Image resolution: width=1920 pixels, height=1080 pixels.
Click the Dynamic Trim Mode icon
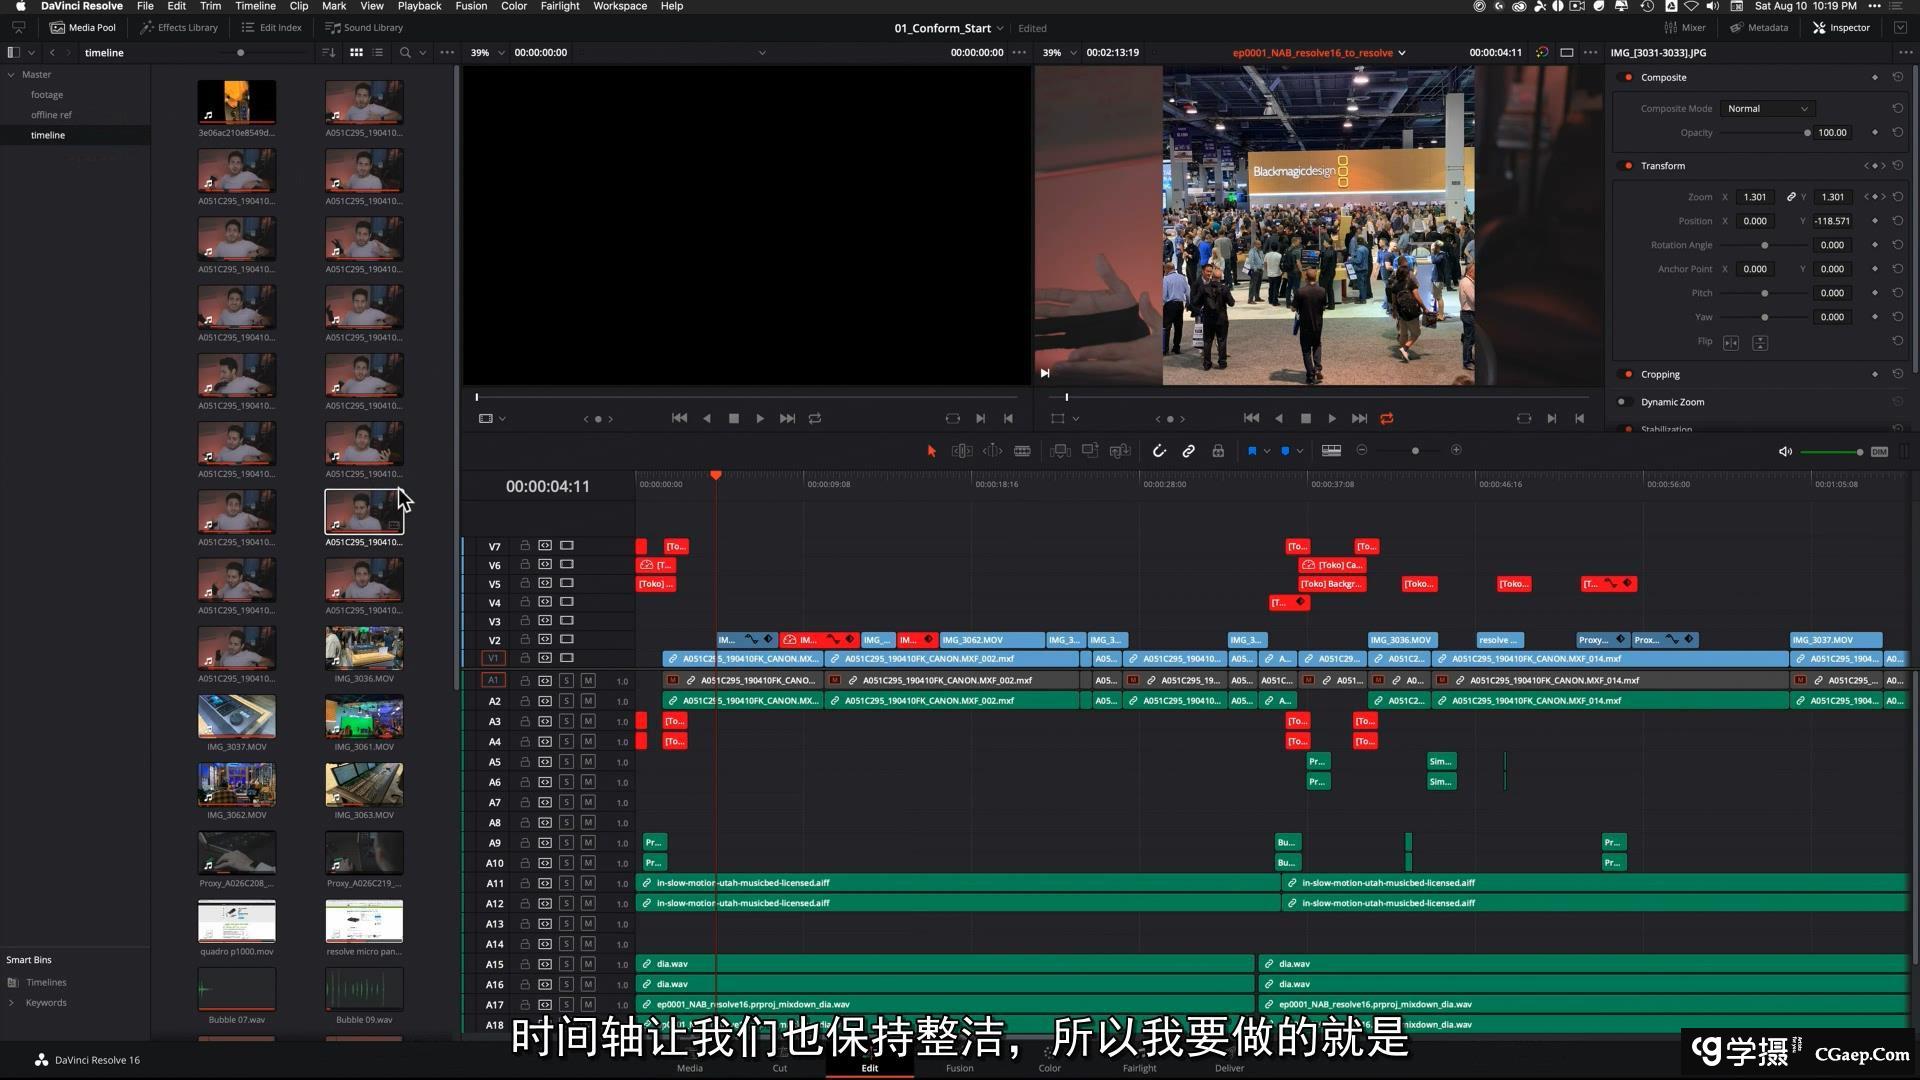[992, 451]
